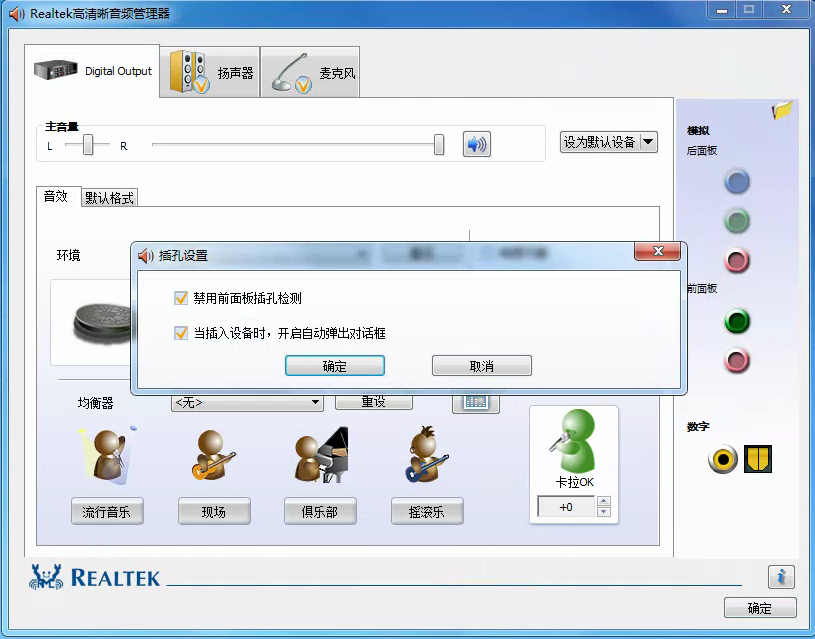
Task: Switch to the 麦克风 tab
Action: tap(311, 72)
